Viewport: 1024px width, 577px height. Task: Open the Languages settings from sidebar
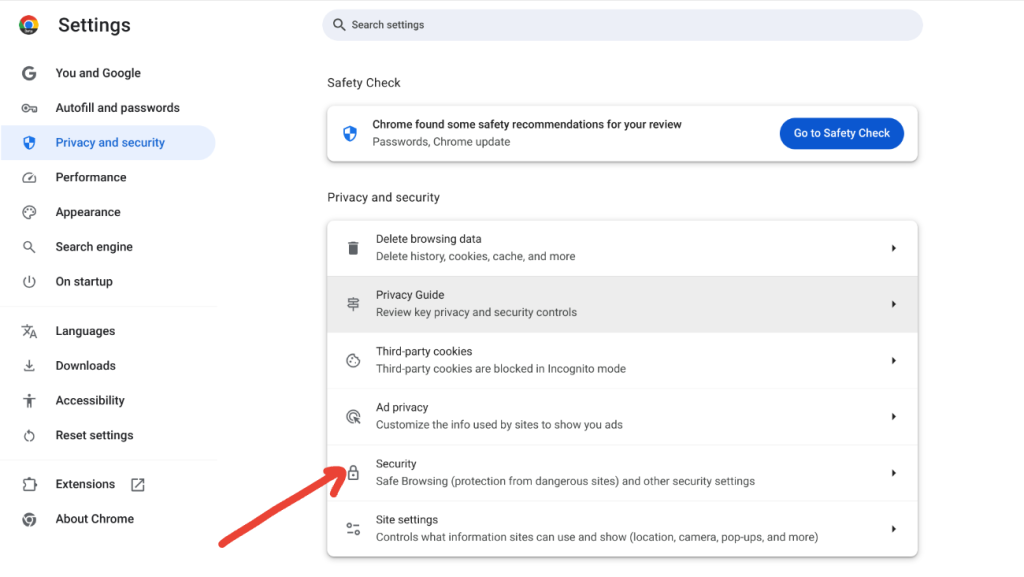pos(85,330)
